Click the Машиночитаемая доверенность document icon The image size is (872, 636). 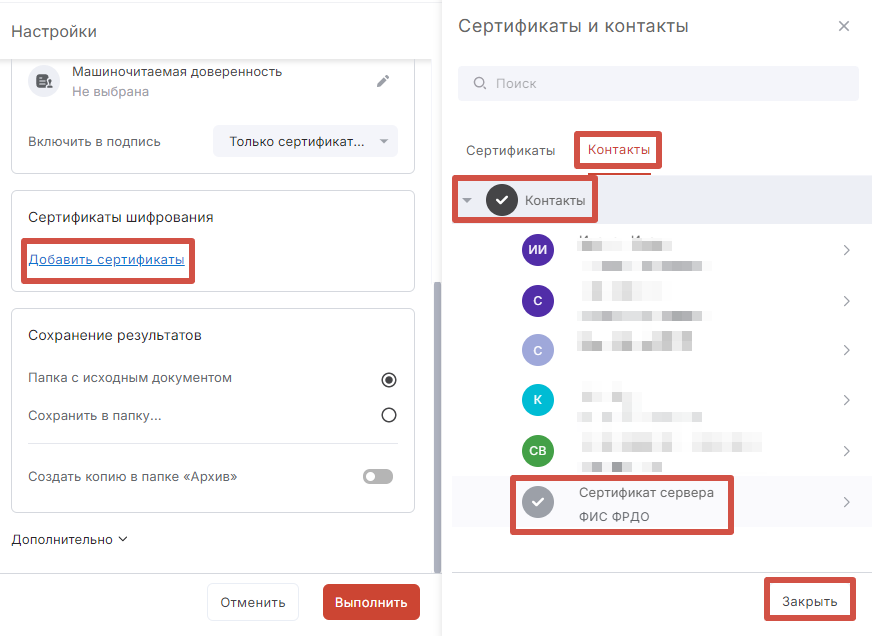click(x=44, y=81)
